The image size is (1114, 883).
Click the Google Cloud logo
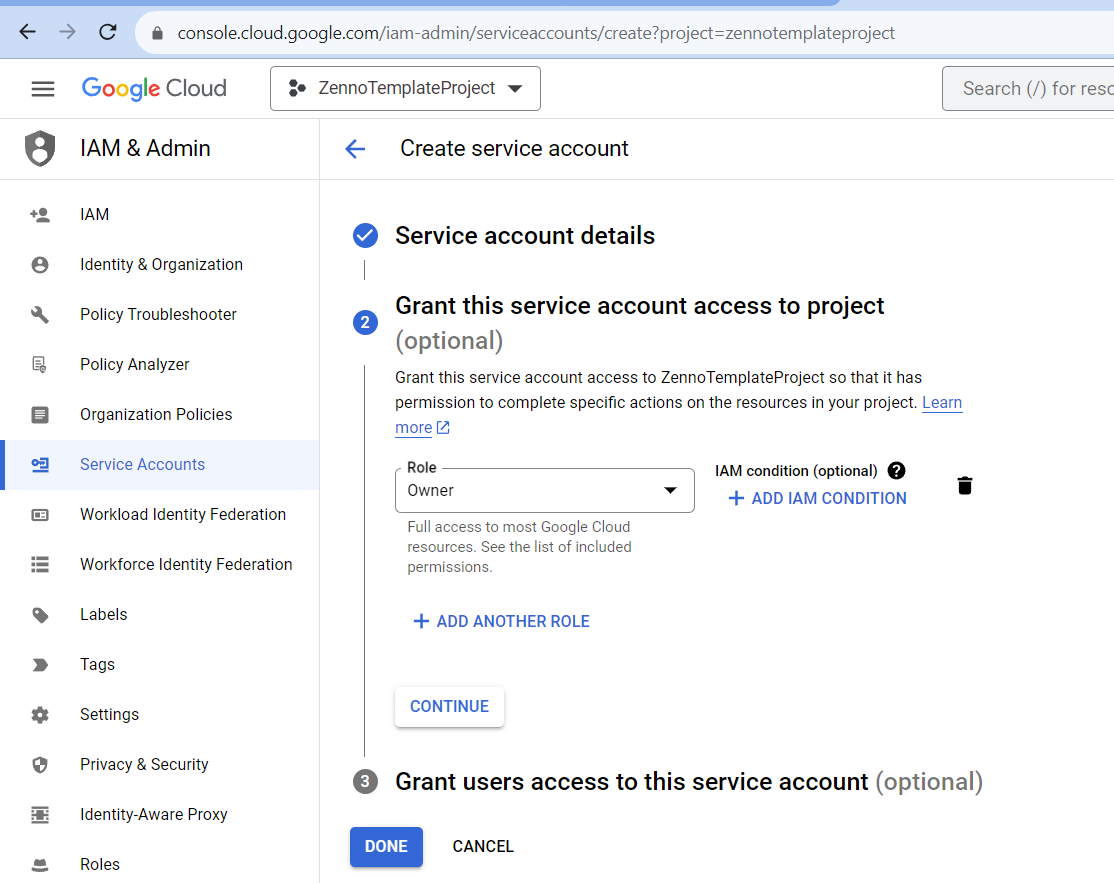154,88
